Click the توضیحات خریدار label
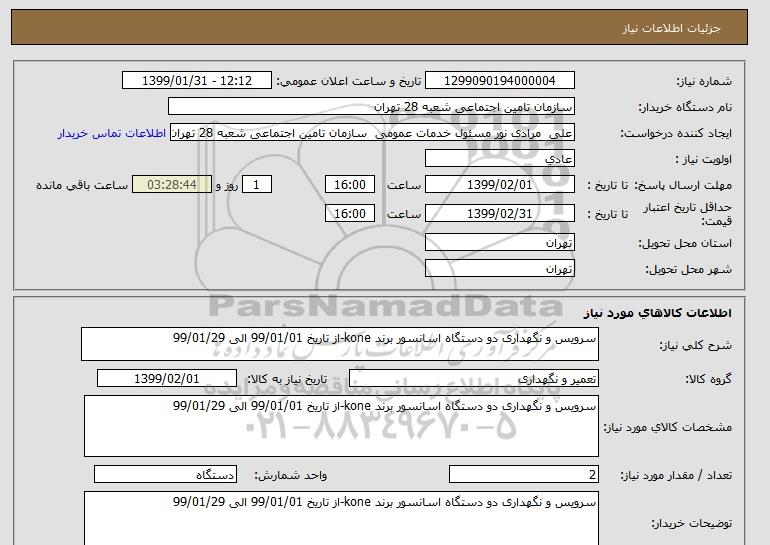Image resolution: width=770 pixels, height=545 pixels. click(691, 524)
